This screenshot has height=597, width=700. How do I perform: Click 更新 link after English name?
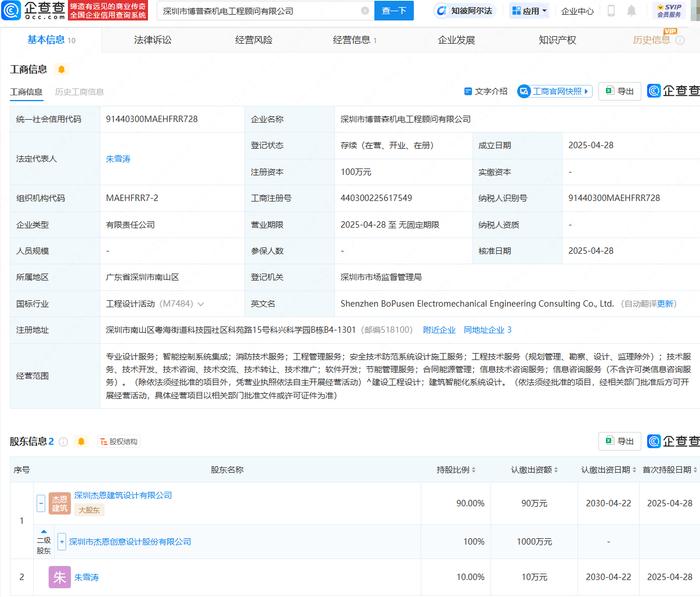tap(665, 304)
